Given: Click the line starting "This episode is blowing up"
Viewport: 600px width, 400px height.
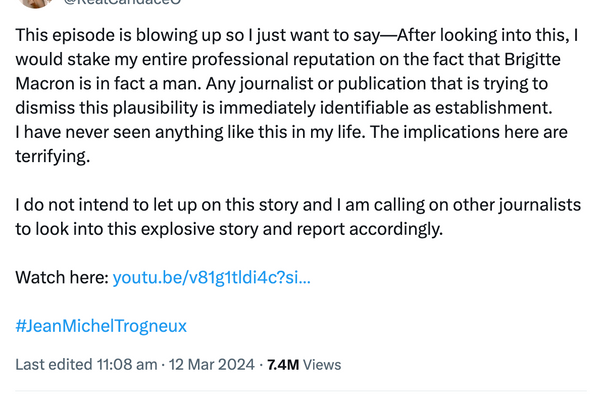Looking at the screenshot, I should click(297, 36).
